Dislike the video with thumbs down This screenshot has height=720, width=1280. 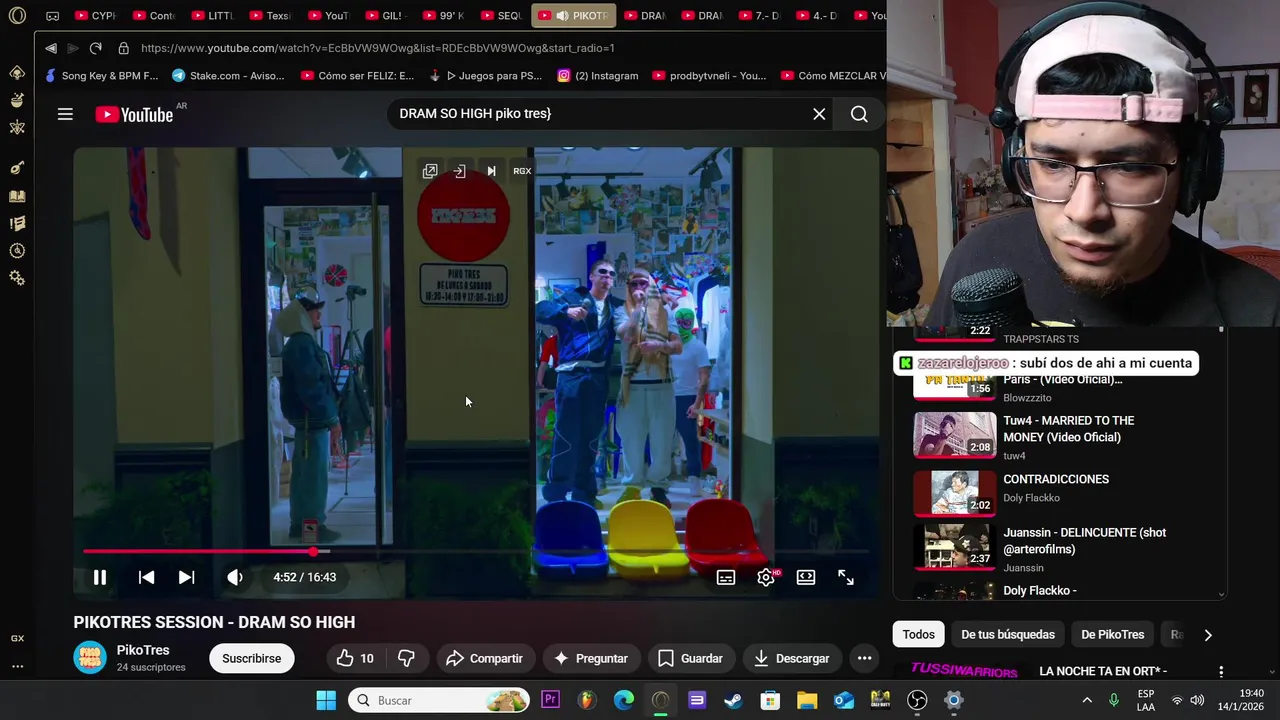(407, 658)
